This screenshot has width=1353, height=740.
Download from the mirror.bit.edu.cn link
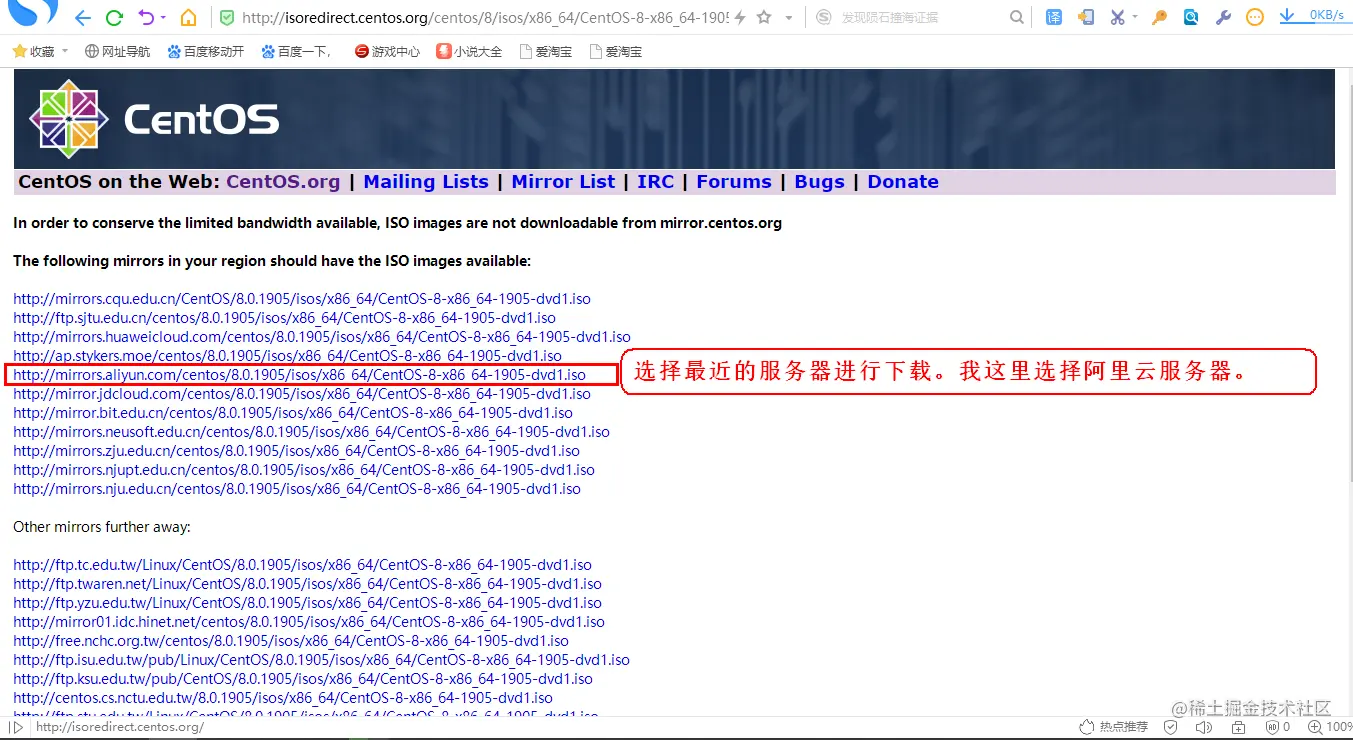coord(293,413)
